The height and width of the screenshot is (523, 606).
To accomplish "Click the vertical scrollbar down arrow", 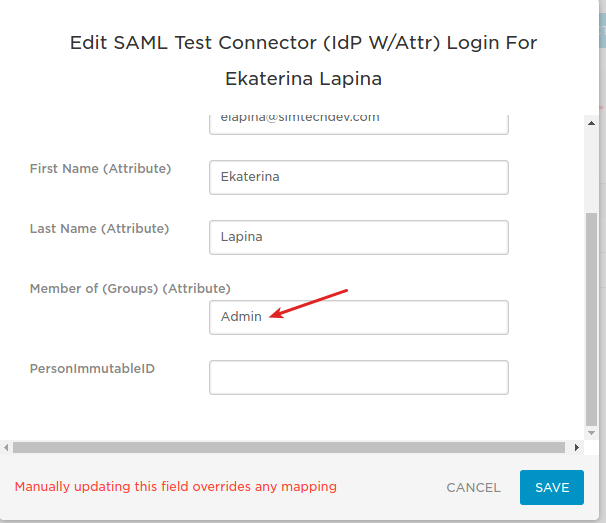I will tap(591, 433).
